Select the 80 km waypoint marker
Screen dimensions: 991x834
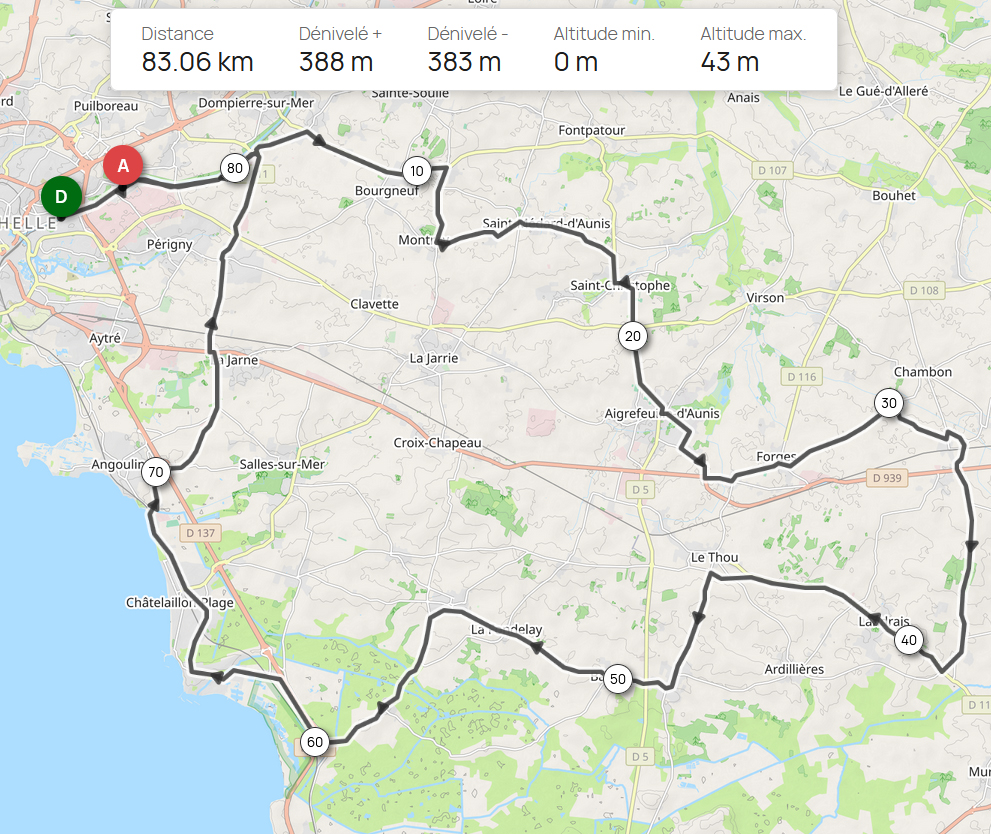(234, 168)
